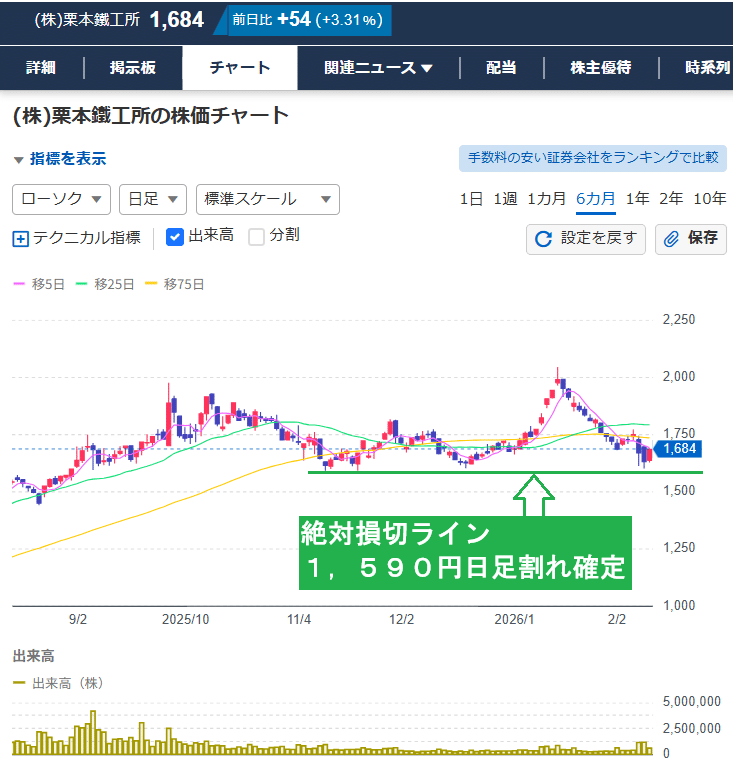This screenshot has width=733, height=763.
Task: Click the 移75日 moving average legend
Action: [x=175, y=284]
